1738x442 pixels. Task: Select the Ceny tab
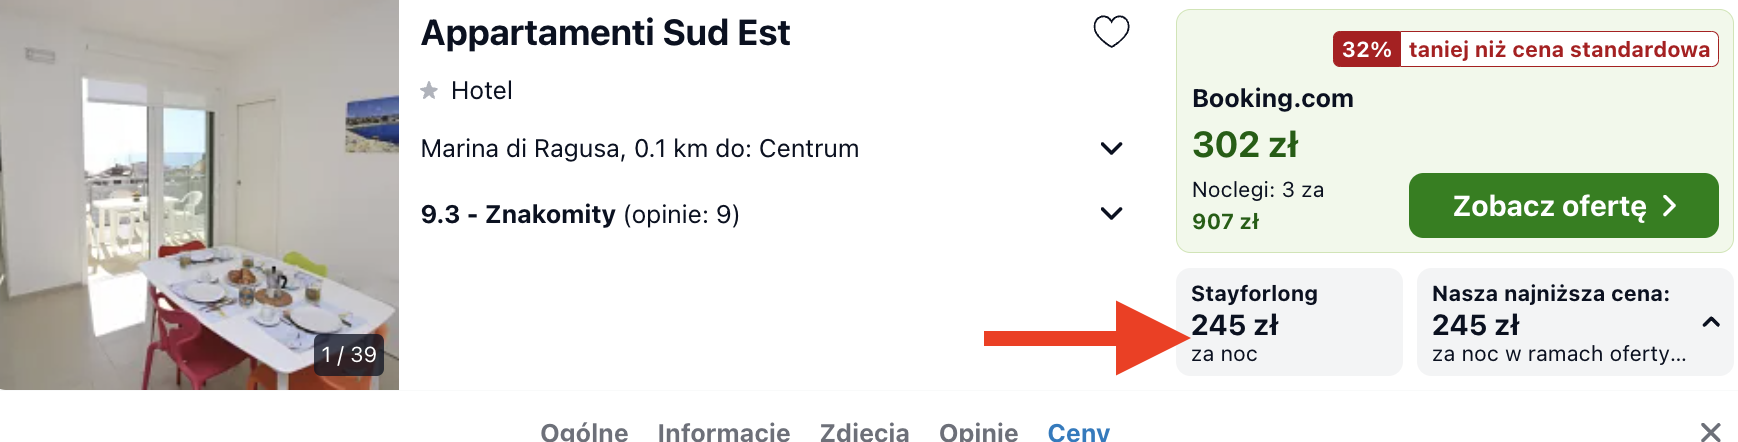[x=1079, y=432]
